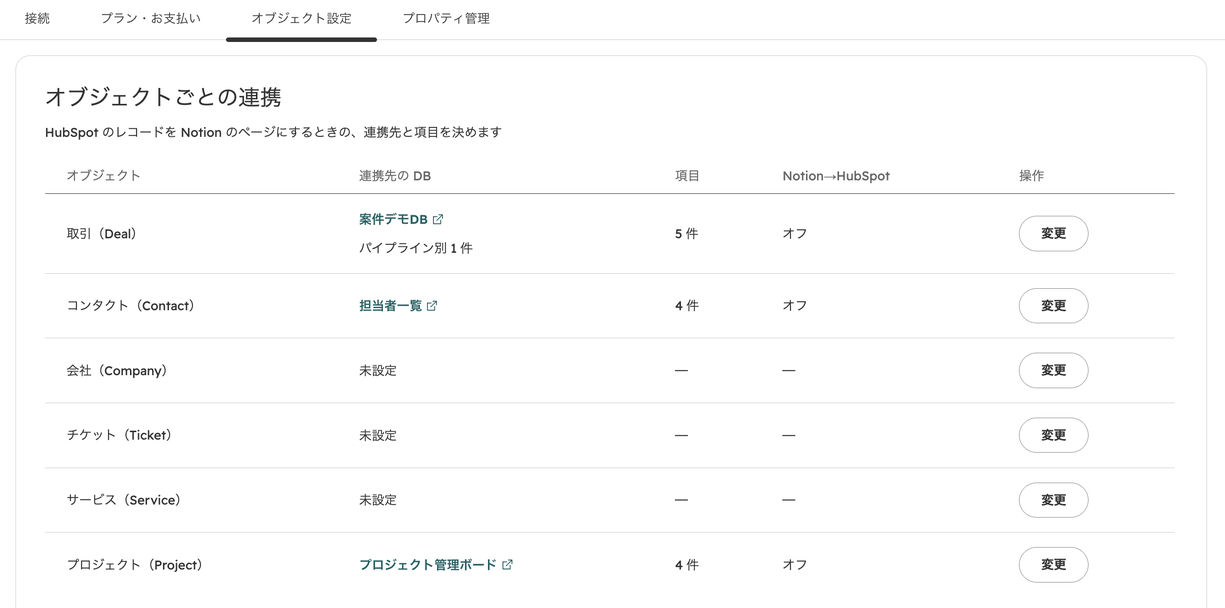Click the オブジェクト column header
This screenshot has height=608, width=1225.
(103, 176)
